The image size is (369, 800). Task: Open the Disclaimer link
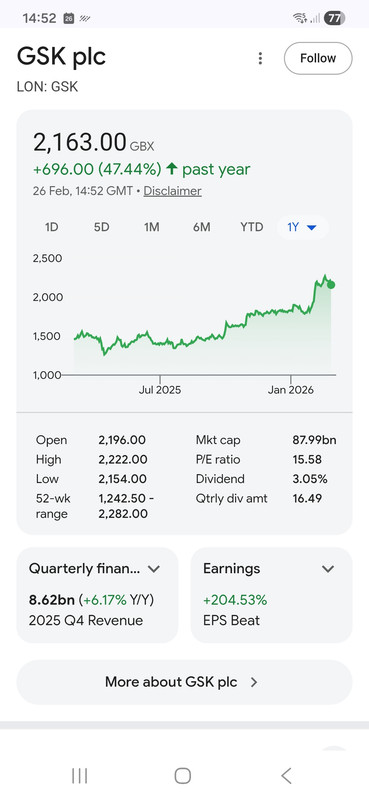[x=173, y=191]
